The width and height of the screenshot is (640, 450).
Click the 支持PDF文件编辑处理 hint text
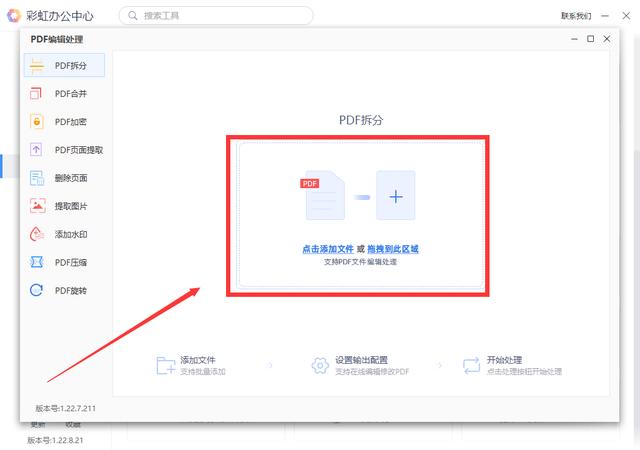pyautogui.click(x=360, y=262)
